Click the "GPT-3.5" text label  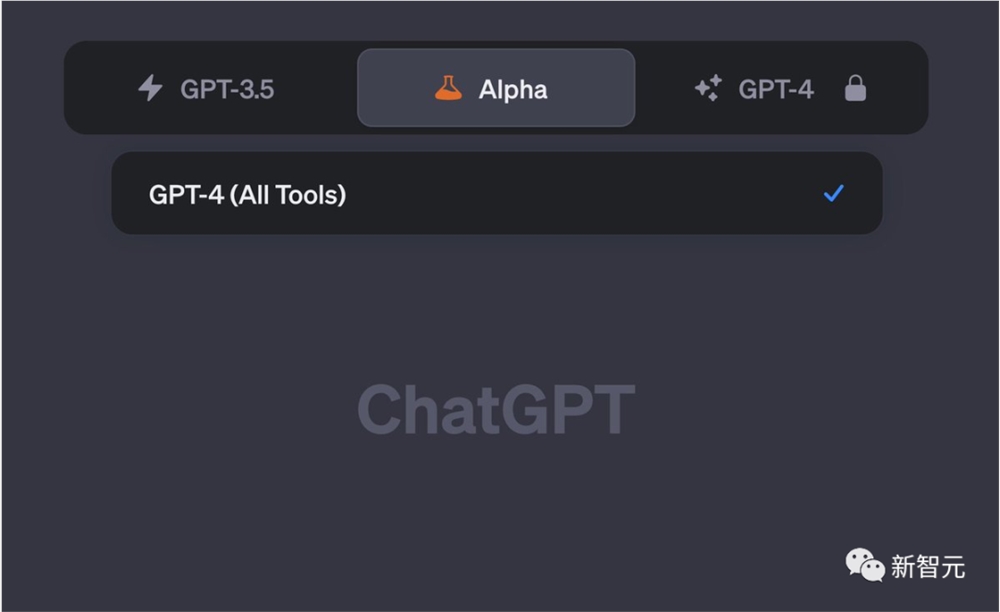227,89
